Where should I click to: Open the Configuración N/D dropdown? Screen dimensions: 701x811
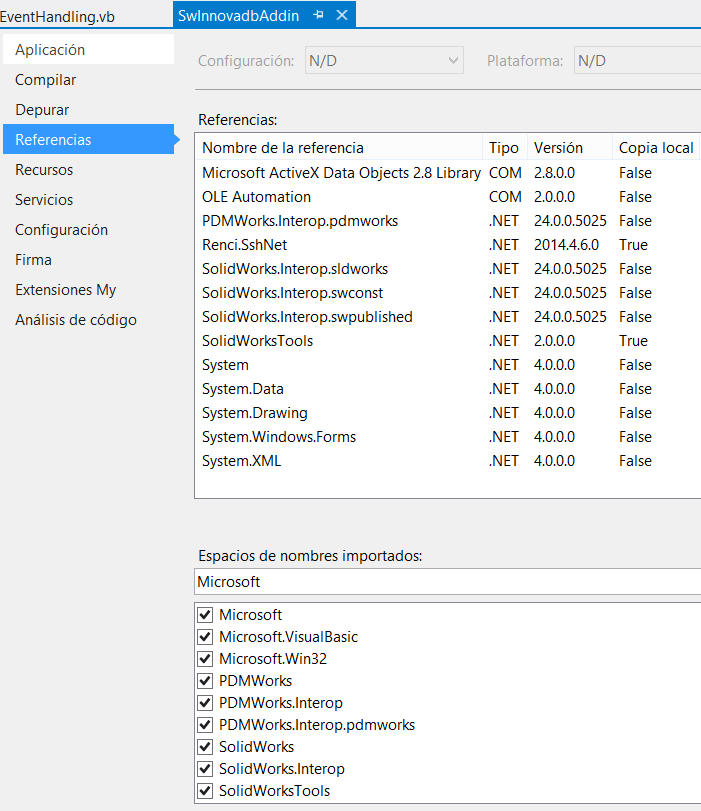[384, 61]
